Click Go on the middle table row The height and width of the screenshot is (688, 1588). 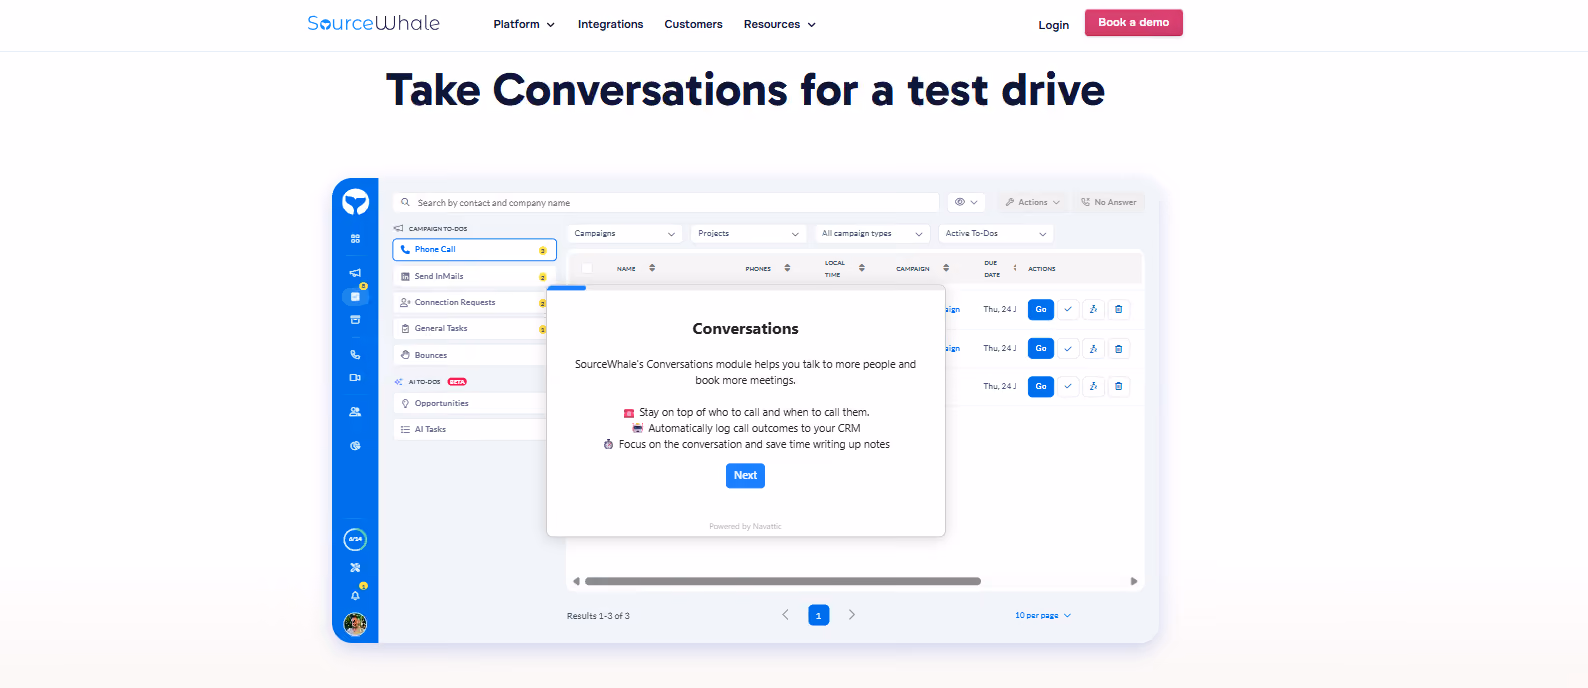click(x=1041, y=348)
